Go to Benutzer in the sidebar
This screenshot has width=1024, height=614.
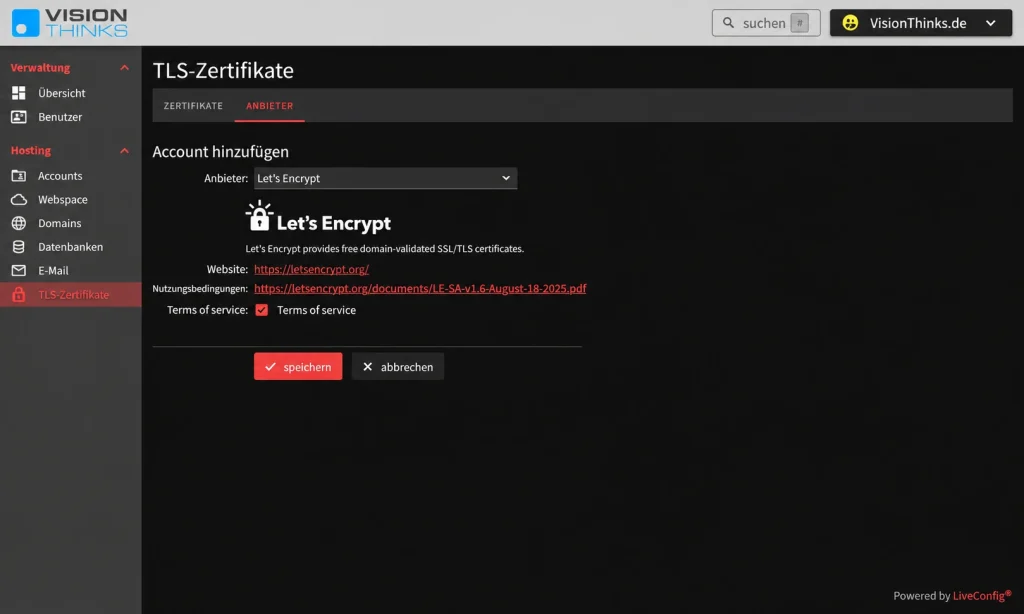(71, 117)
